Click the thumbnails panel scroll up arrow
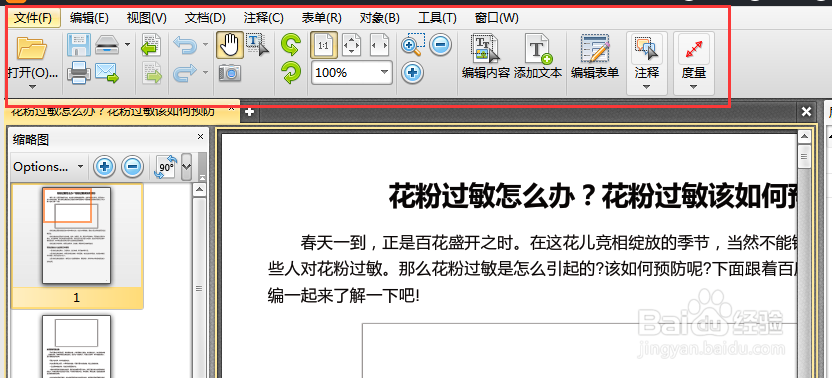The height and width of the screenshot is (378, 832). point(200,190)
